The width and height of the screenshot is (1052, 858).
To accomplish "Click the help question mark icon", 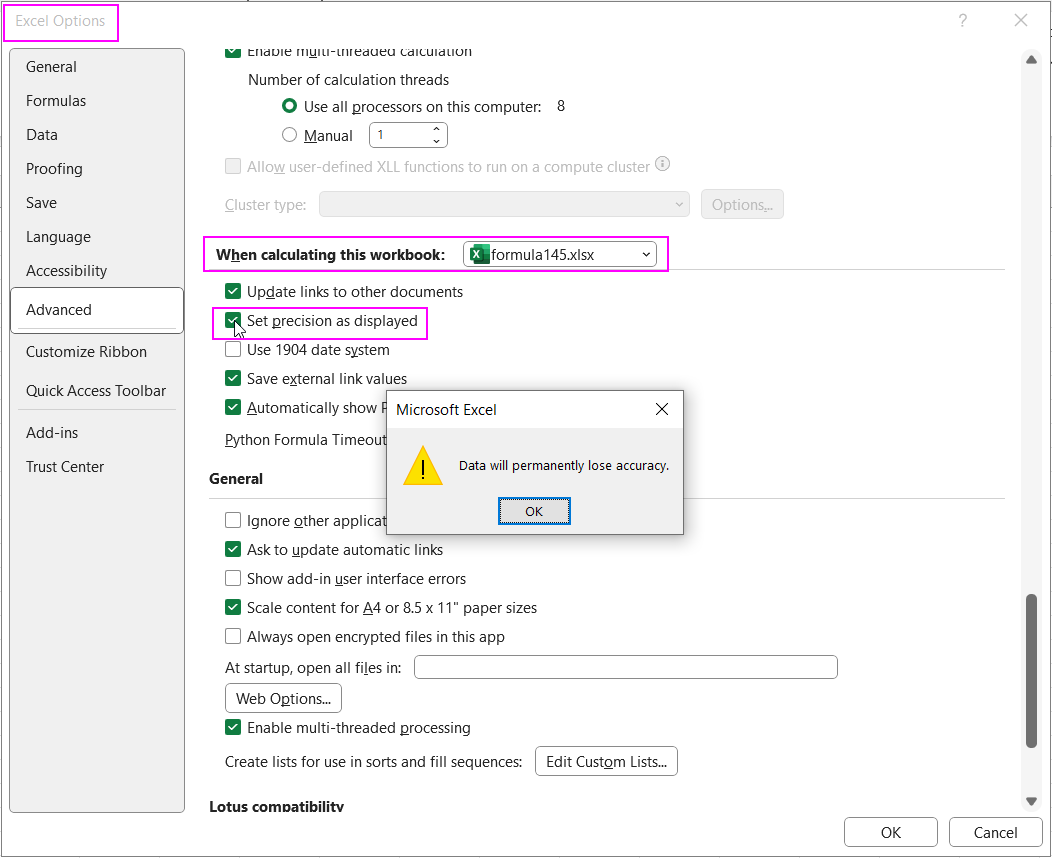I will coord(962,21).
